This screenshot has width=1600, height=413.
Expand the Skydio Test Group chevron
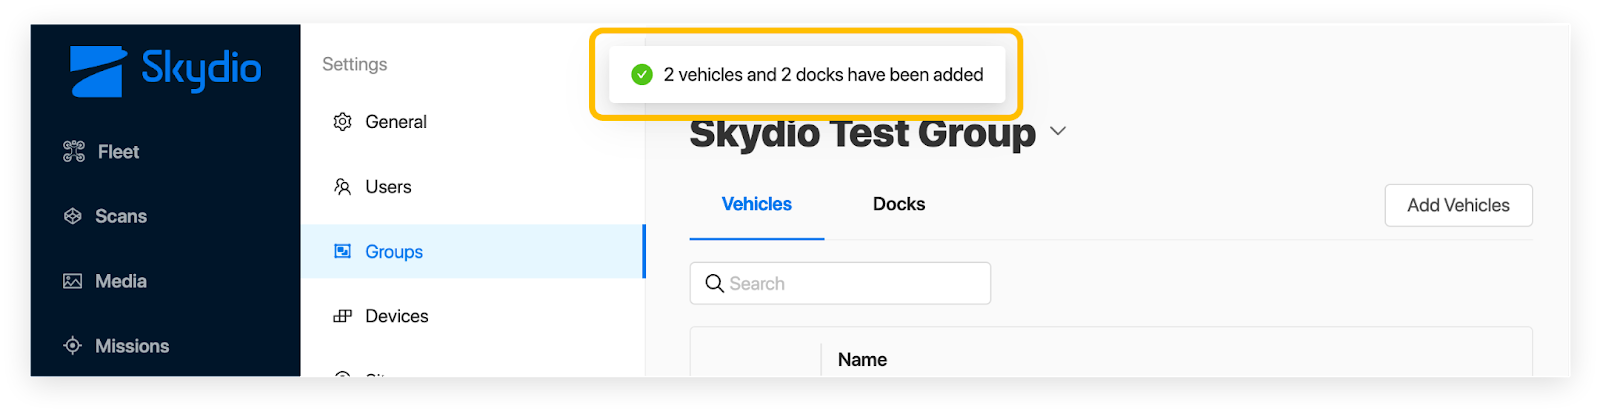pos(1058,131)
